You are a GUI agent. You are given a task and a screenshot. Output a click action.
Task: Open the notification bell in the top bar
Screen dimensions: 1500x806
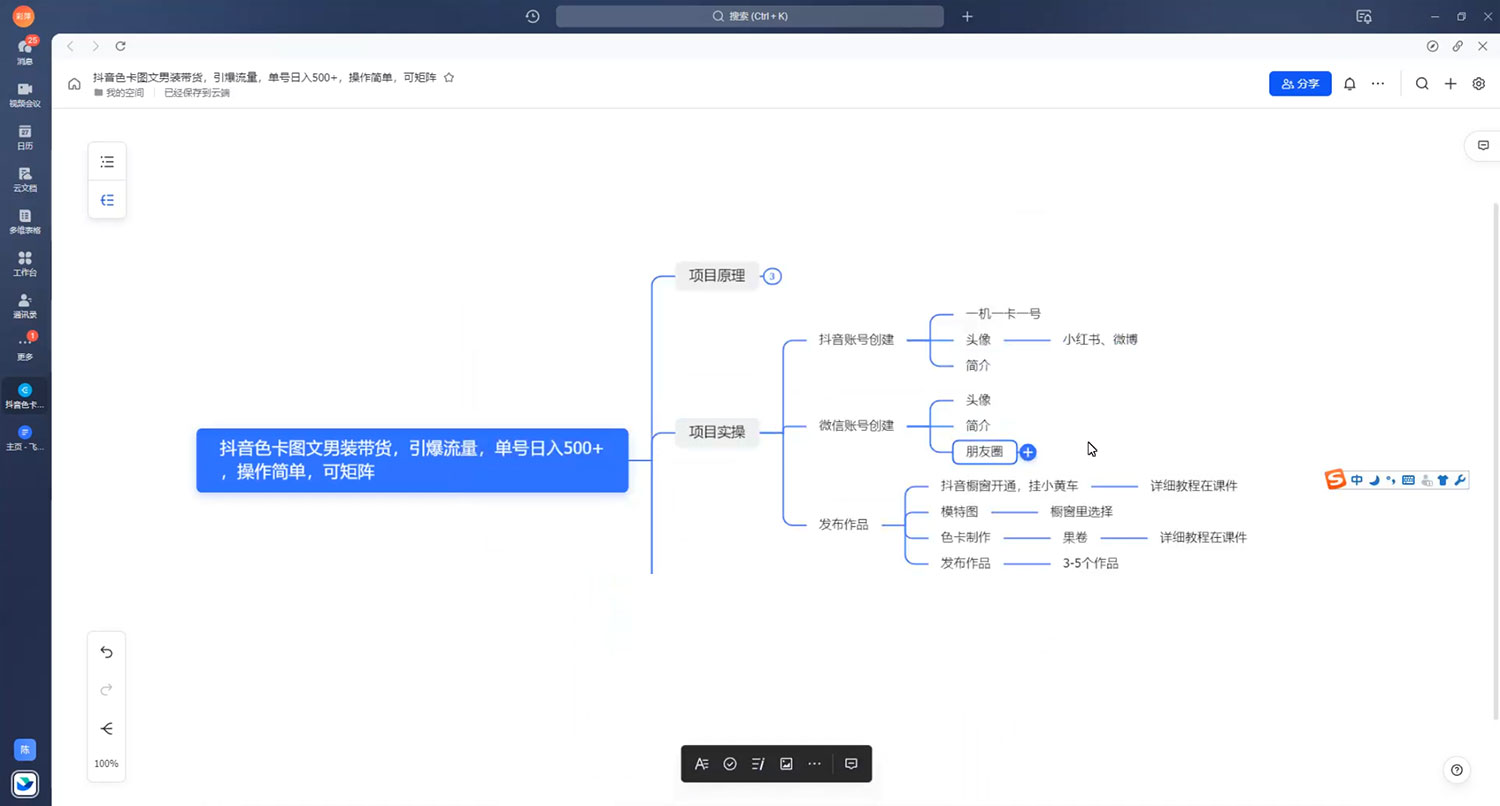(x=1349, y=84)
